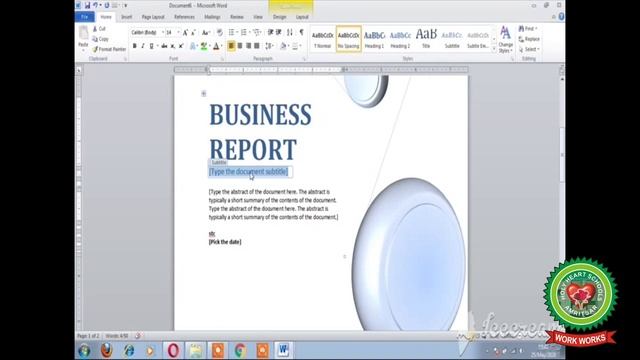The height and width of the screenshot is (360, 640).
Task: Toggle Center alignment
Action: pos(240,46)
